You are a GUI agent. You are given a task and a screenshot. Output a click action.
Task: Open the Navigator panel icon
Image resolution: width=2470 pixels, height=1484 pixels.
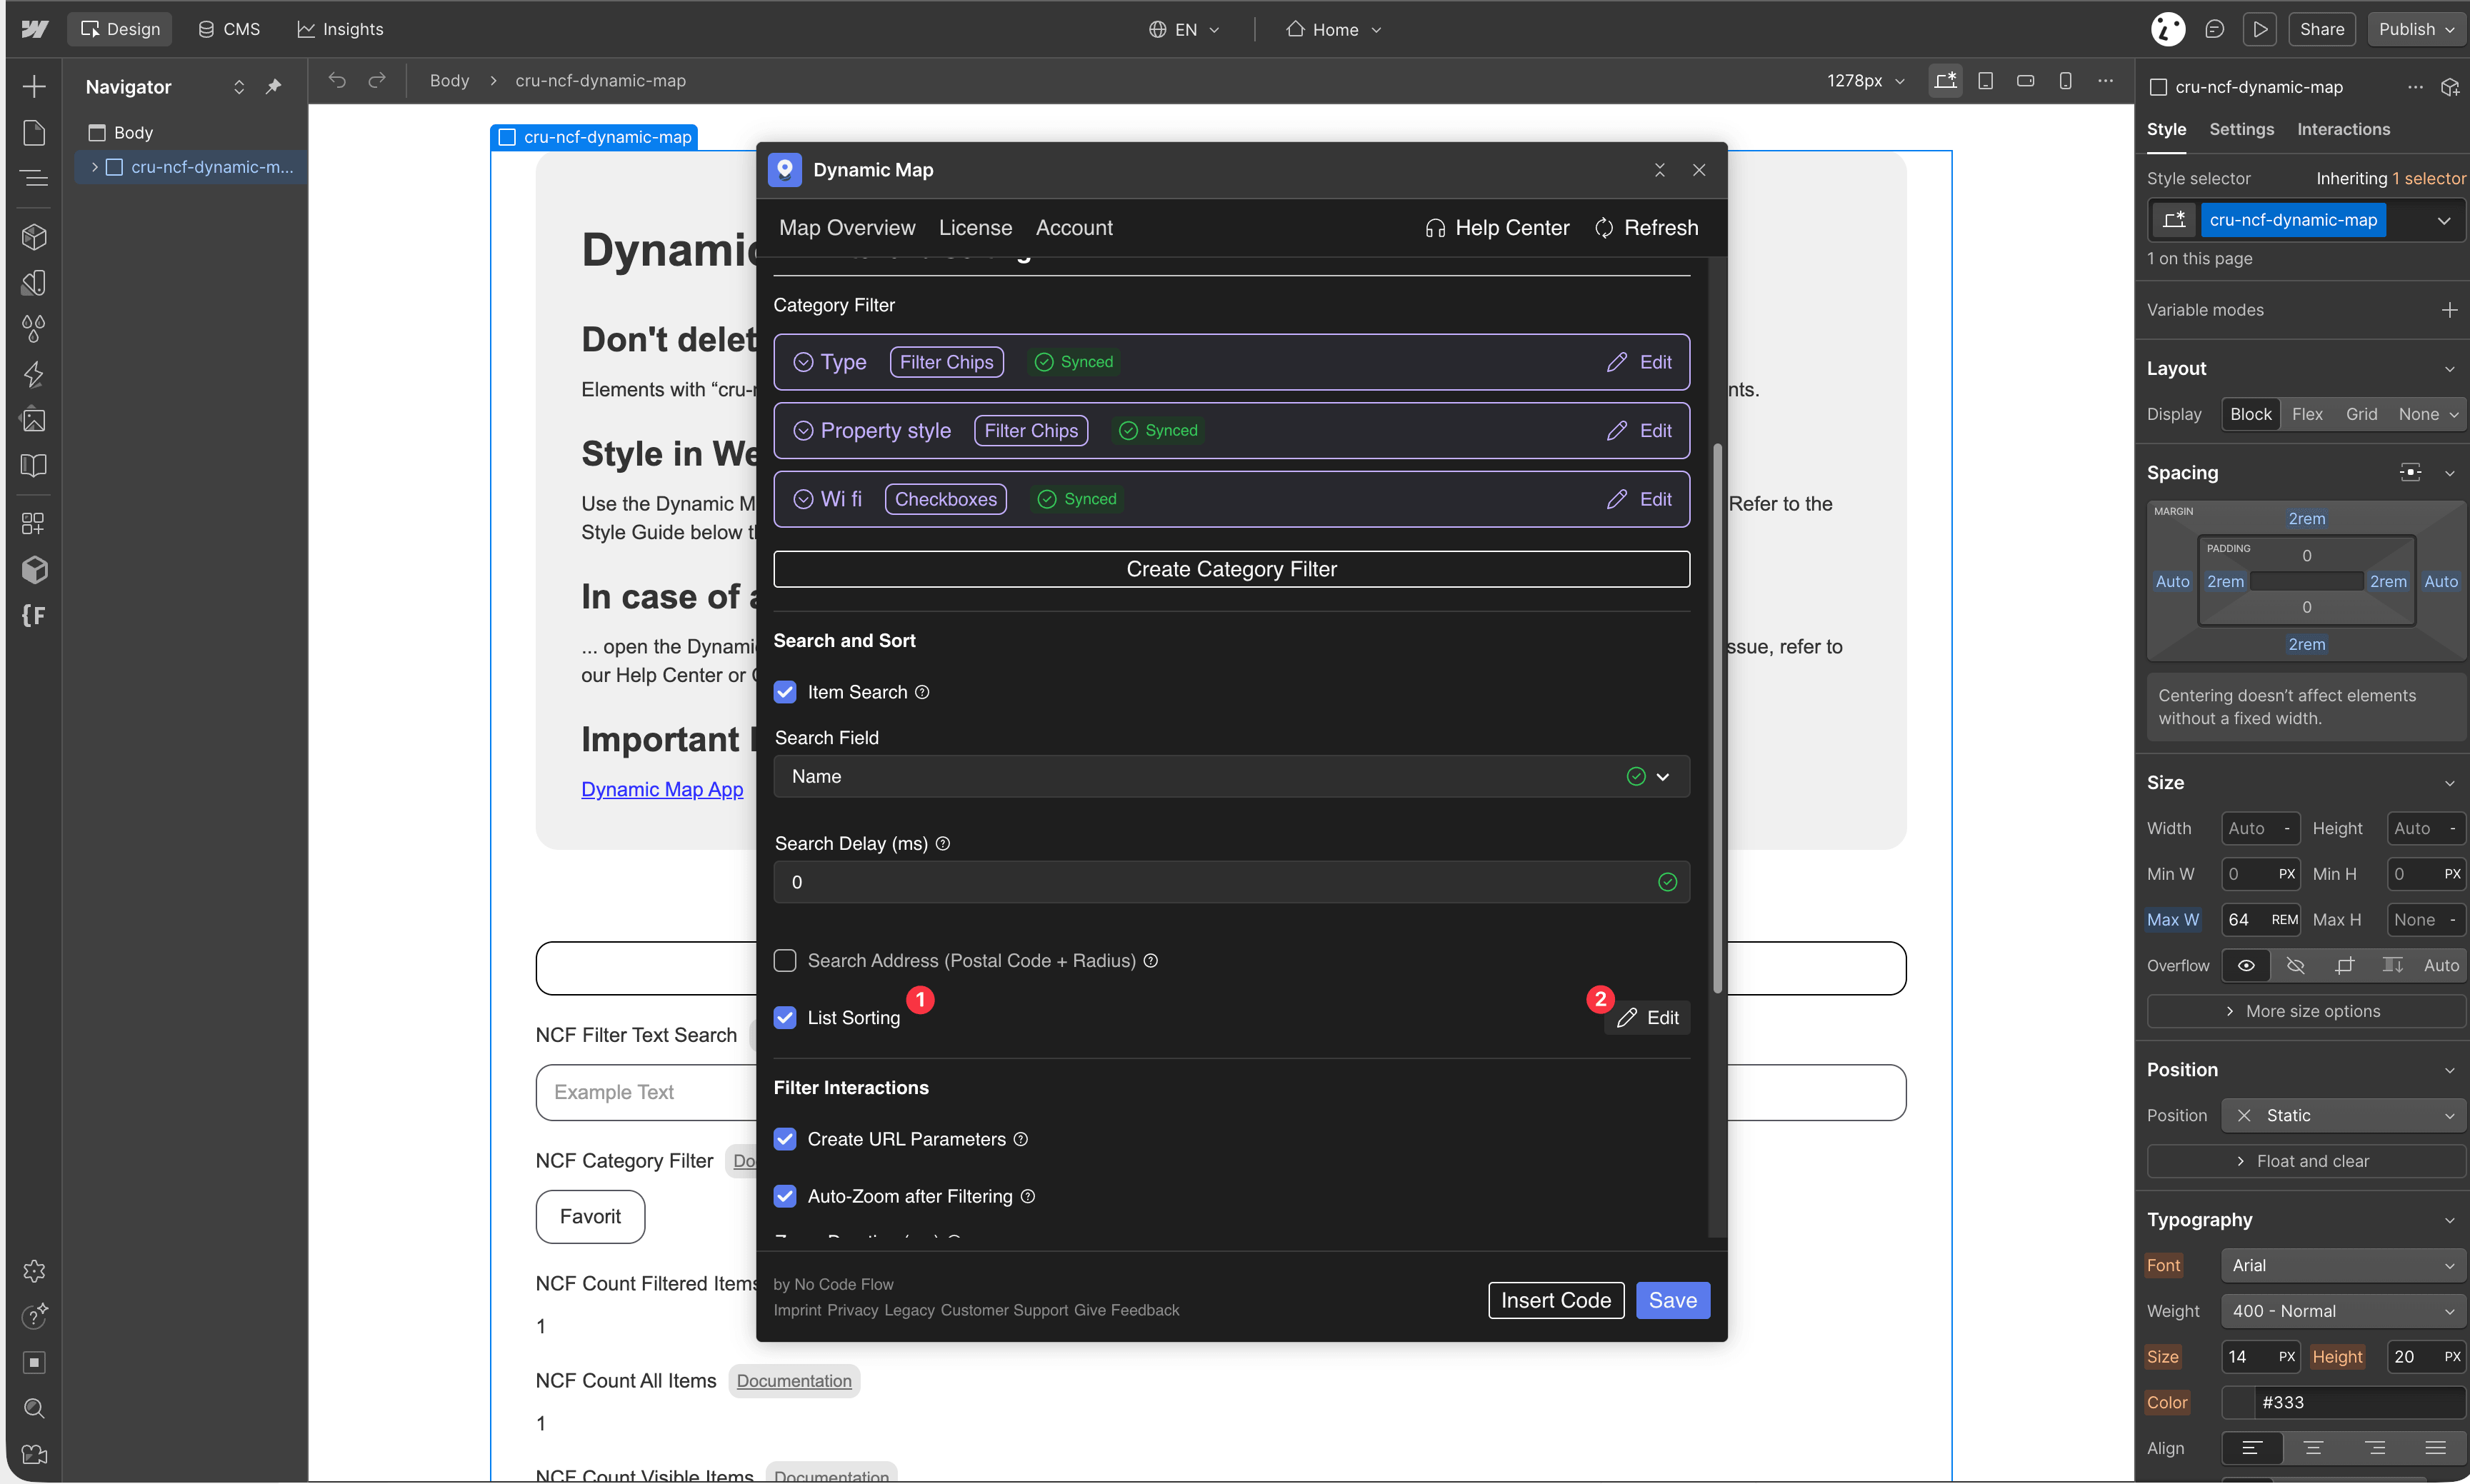pyautogui.click(x=34, y=179)
